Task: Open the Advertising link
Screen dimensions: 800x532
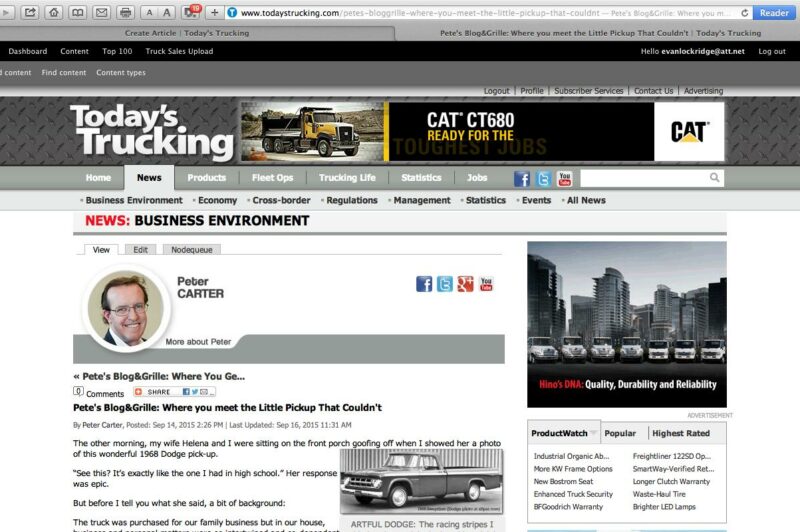Action: tap(703, 91)
